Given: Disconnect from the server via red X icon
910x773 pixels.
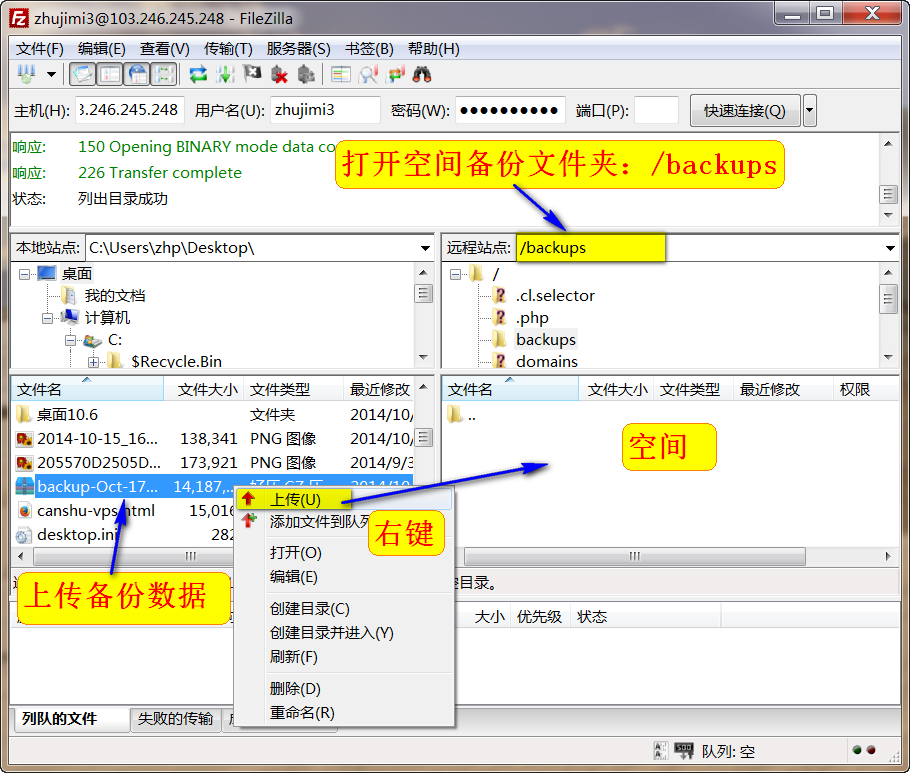Looking at the screenshot, I should [279, 74].
